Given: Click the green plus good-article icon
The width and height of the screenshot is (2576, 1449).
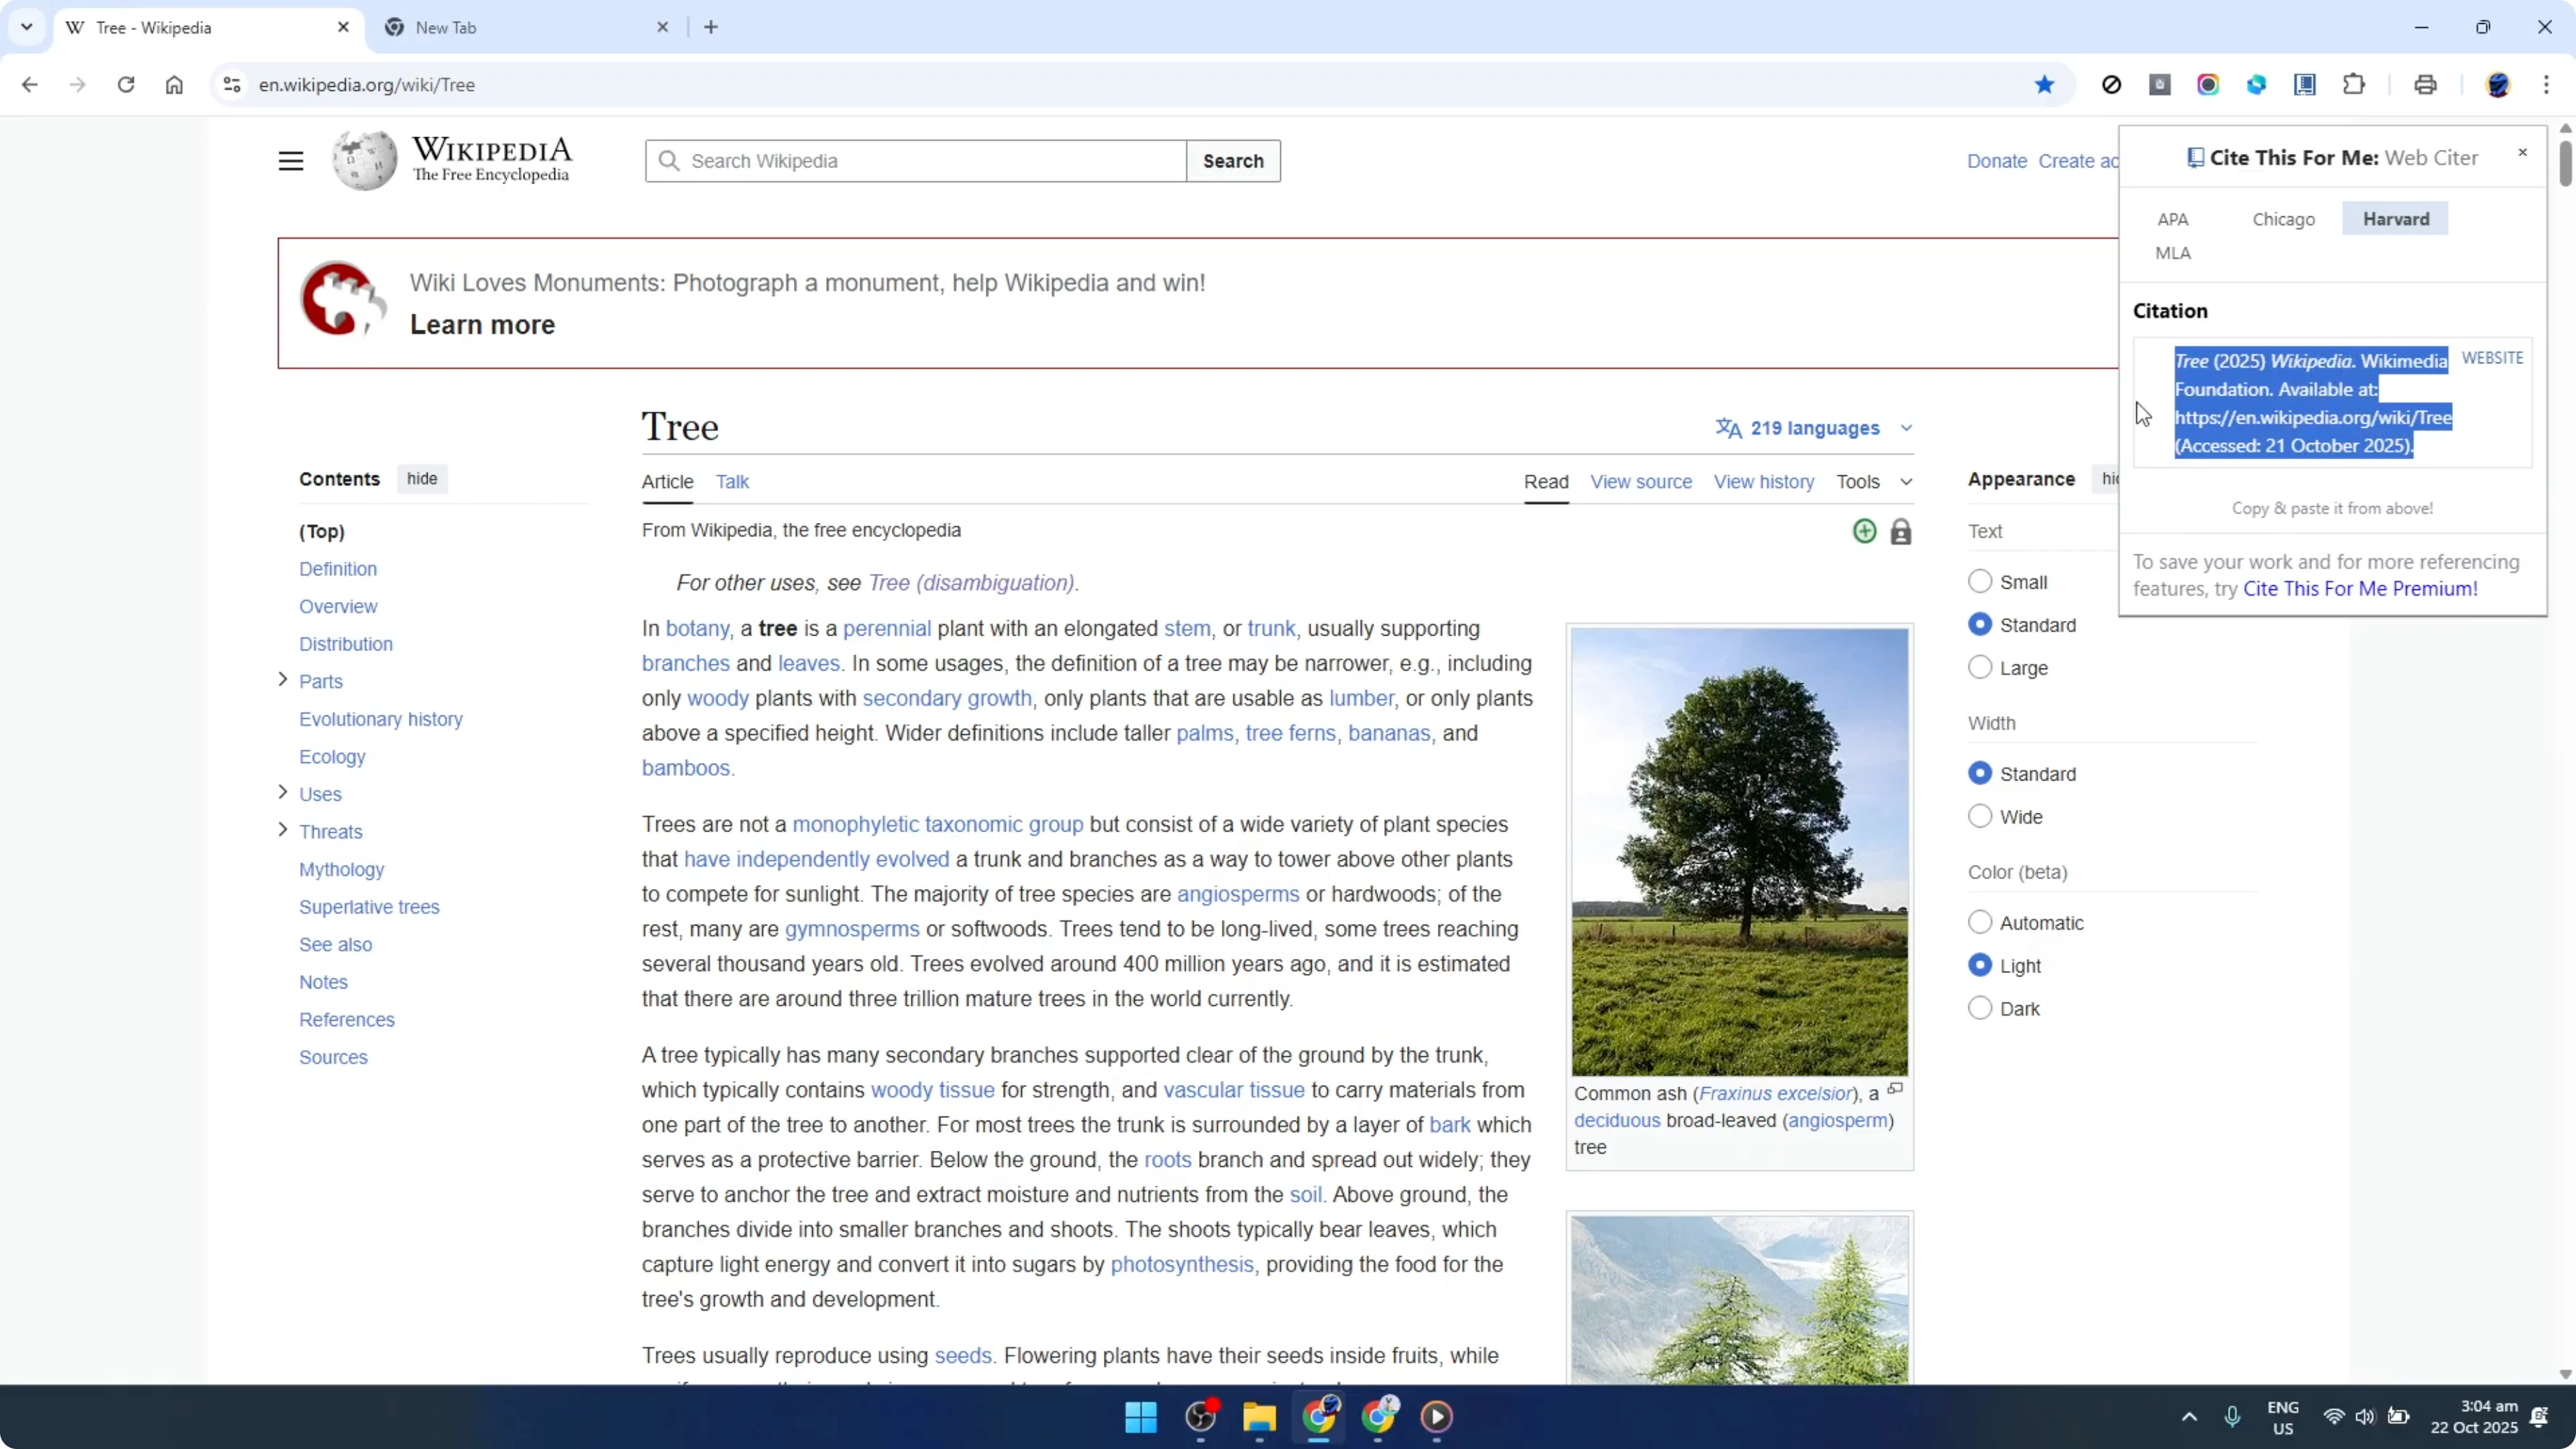Looking at the screenshot, I should click(x=1864, y=531).
